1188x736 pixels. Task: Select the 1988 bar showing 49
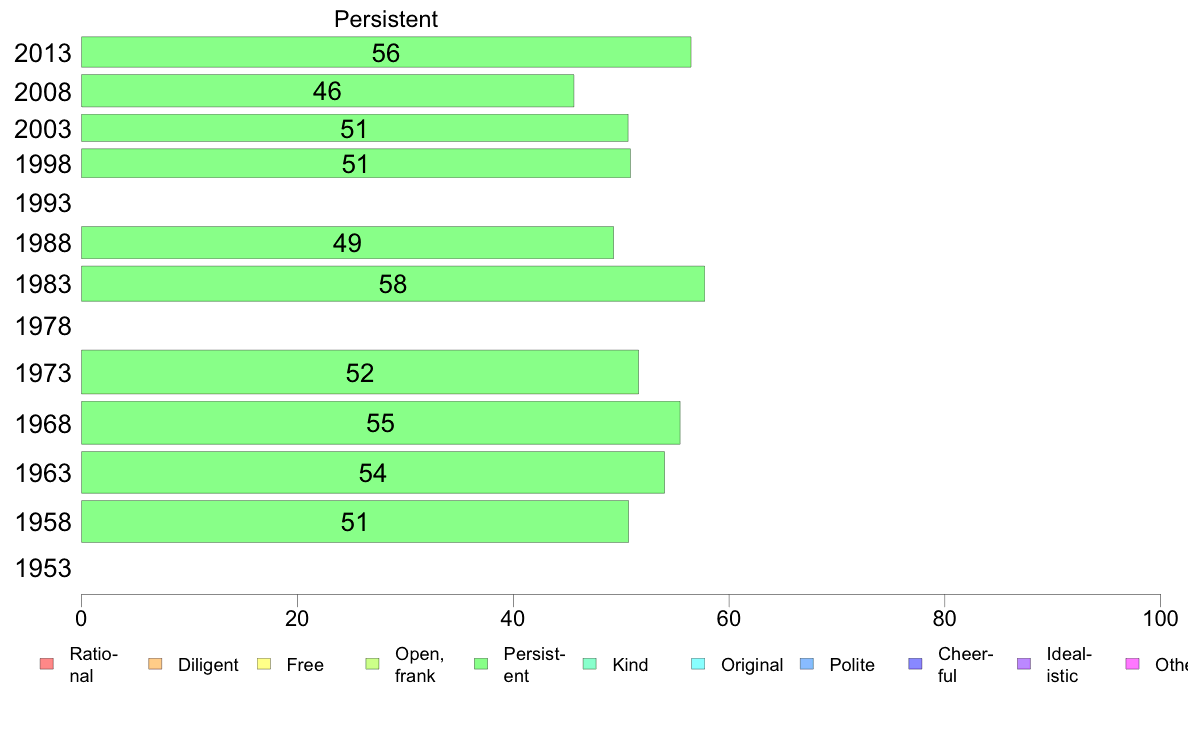pos(347,243)
